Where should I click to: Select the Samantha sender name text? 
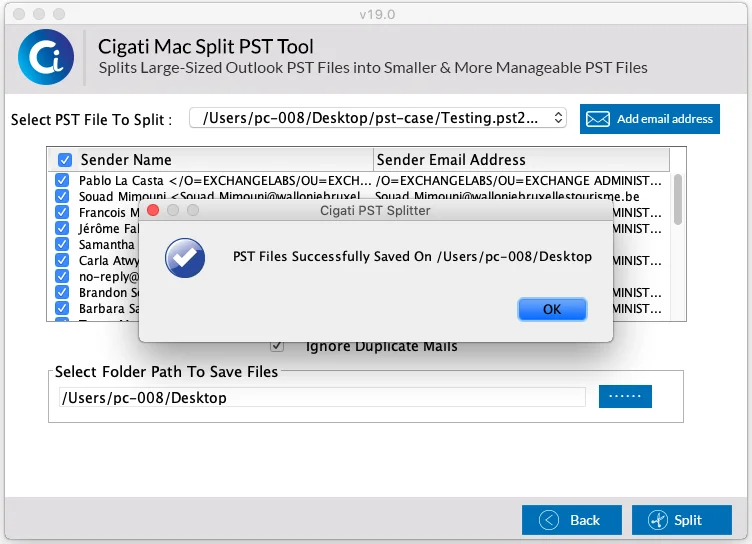tap(107, 245)
